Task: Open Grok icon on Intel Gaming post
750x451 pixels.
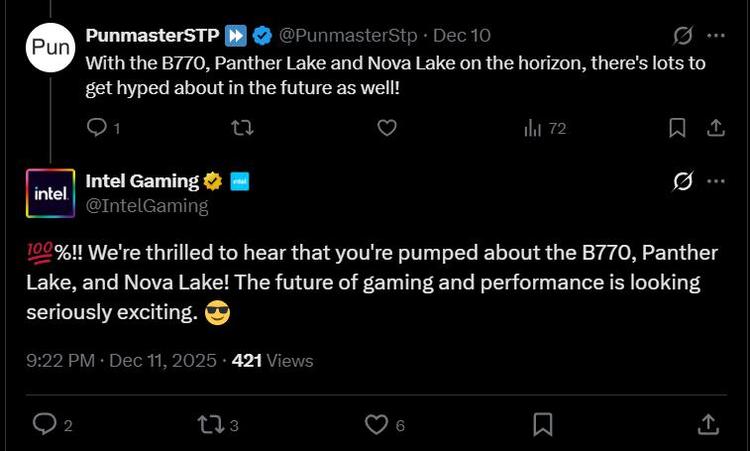Action: tap(684, 182)
